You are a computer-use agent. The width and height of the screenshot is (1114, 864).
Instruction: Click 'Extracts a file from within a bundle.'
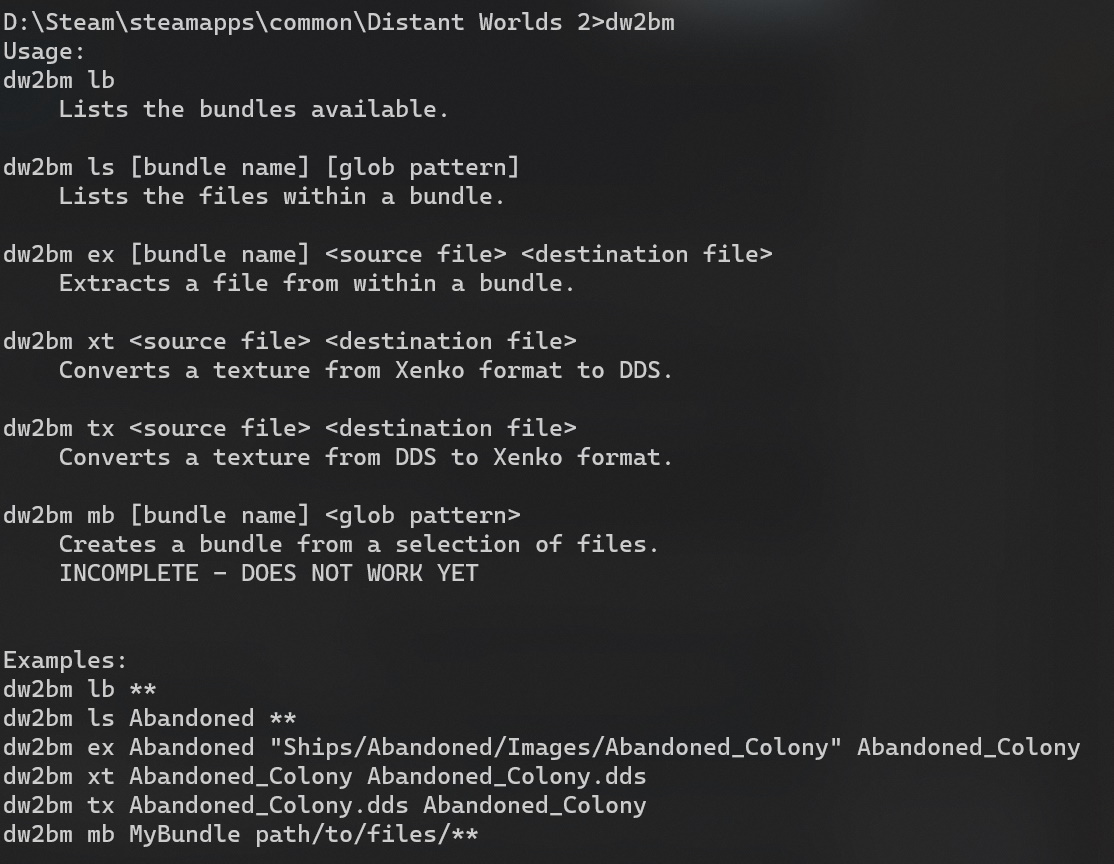point(317,283)
